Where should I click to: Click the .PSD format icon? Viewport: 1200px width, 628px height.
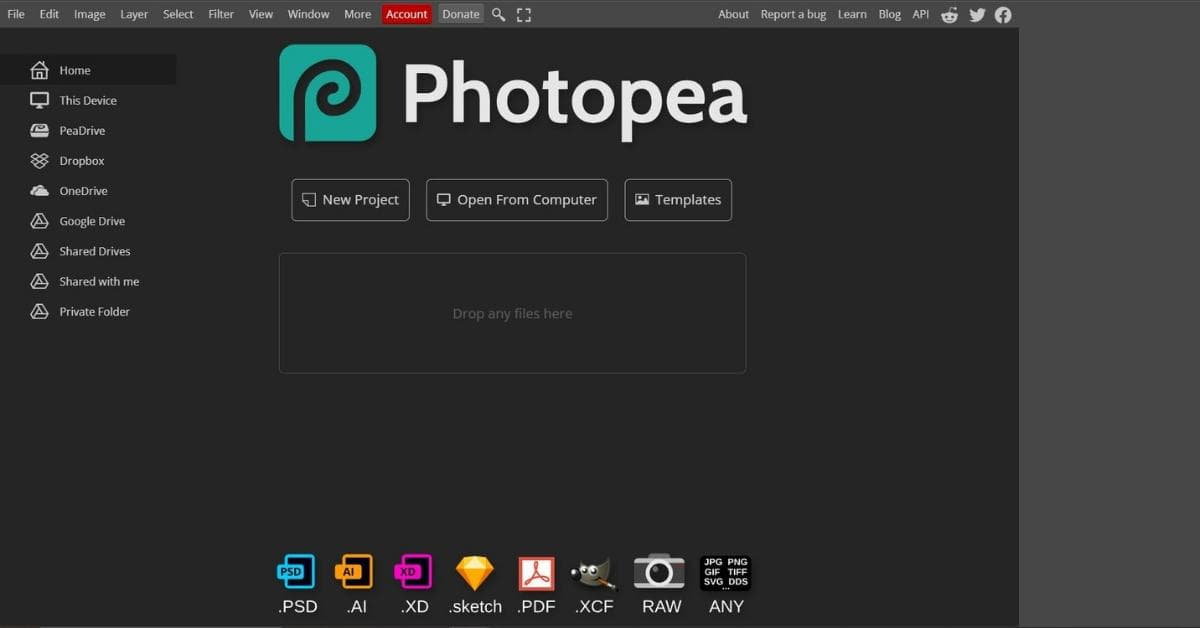click(x=296, y=572)
